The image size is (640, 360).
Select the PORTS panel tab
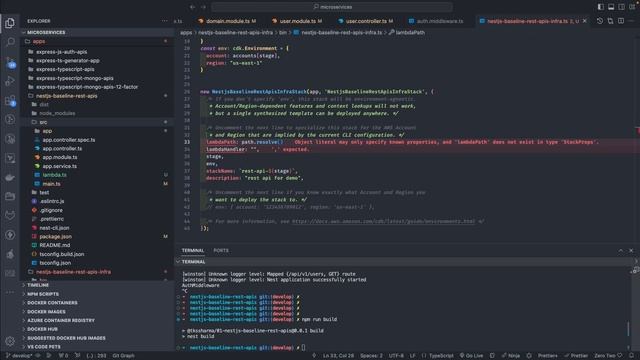tap(221, 251)
